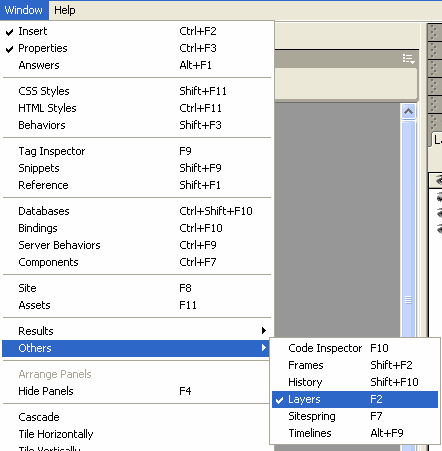Open Server Behaviors panel
The width and height of the screenshot is (442, 451).
point(137,245)
